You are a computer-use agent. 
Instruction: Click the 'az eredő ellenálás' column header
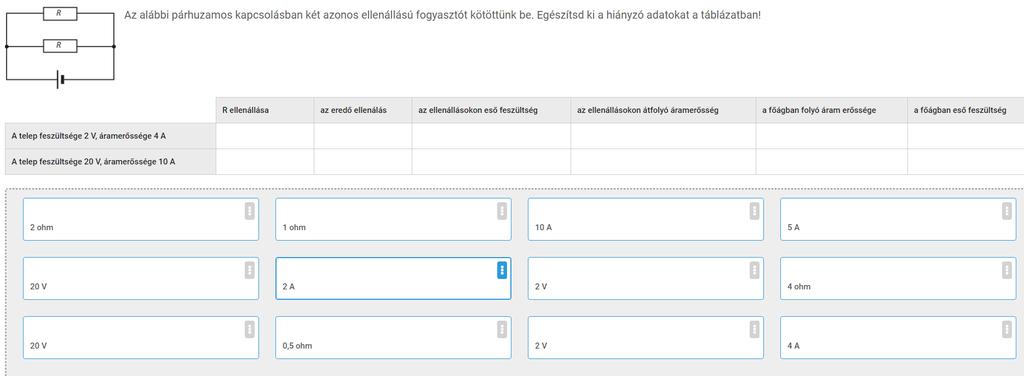(362, 110)
